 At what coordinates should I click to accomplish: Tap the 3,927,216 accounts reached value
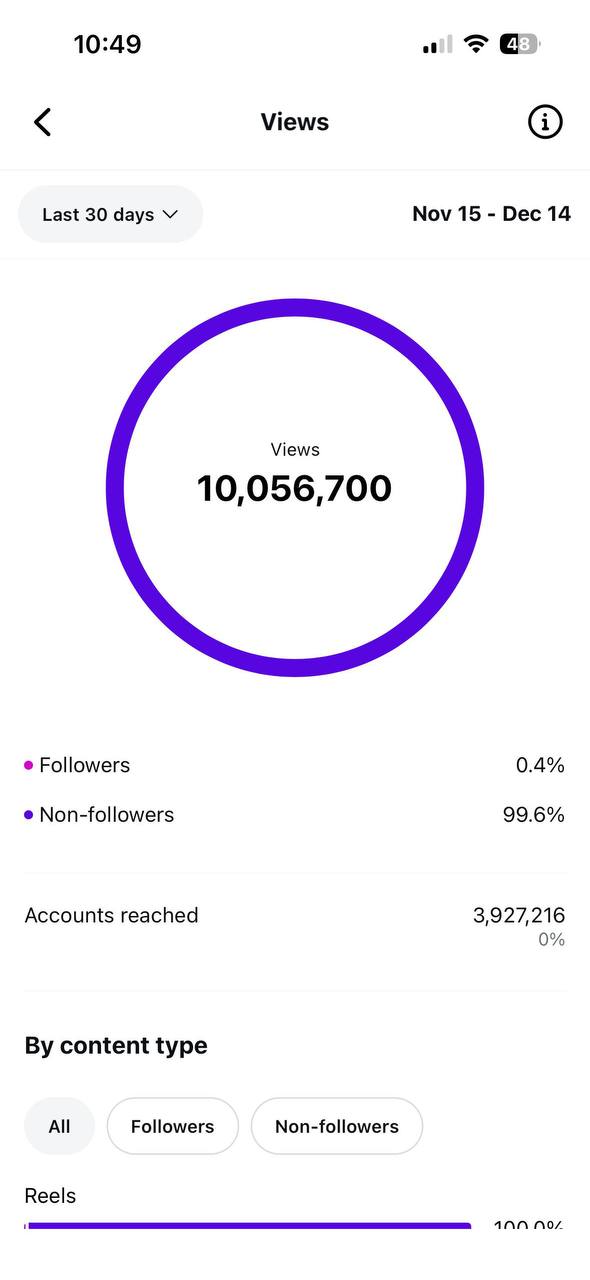[519, 915]
